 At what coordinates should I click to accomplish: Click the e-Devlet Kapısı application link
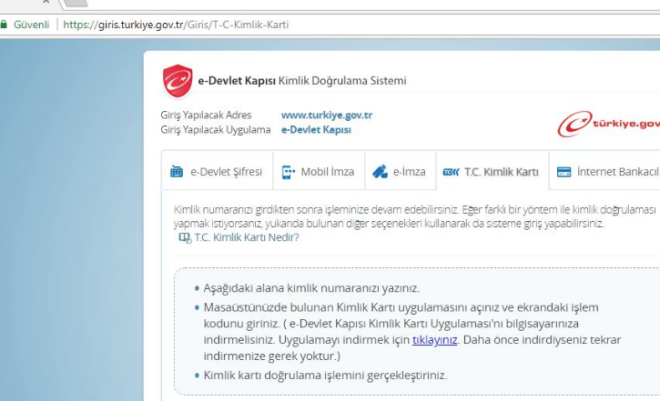316,130
